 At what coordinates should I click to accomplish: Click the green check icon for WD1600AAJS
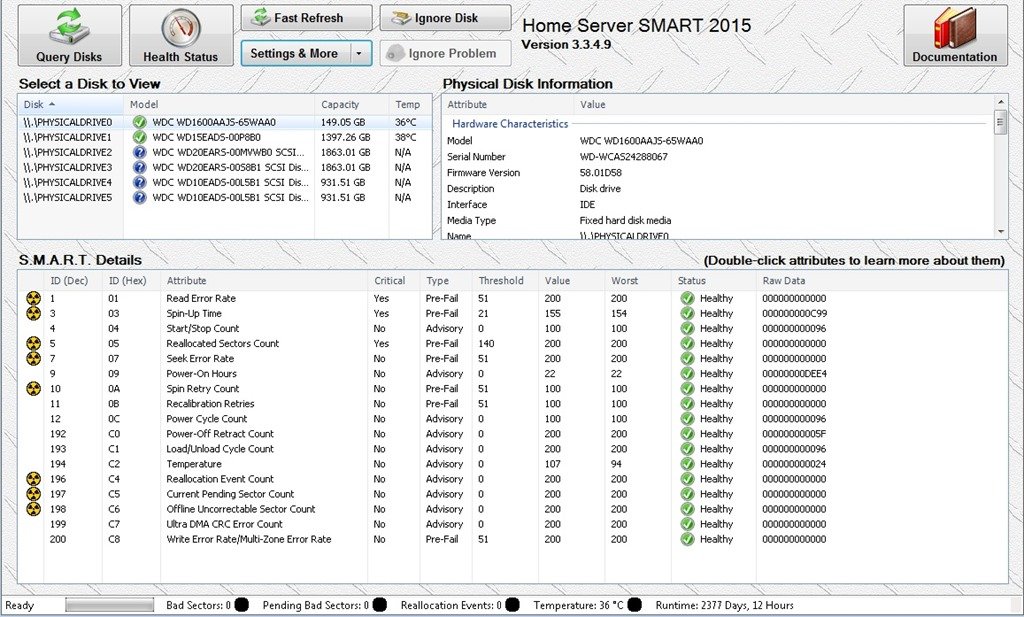[x=139, y=122]
